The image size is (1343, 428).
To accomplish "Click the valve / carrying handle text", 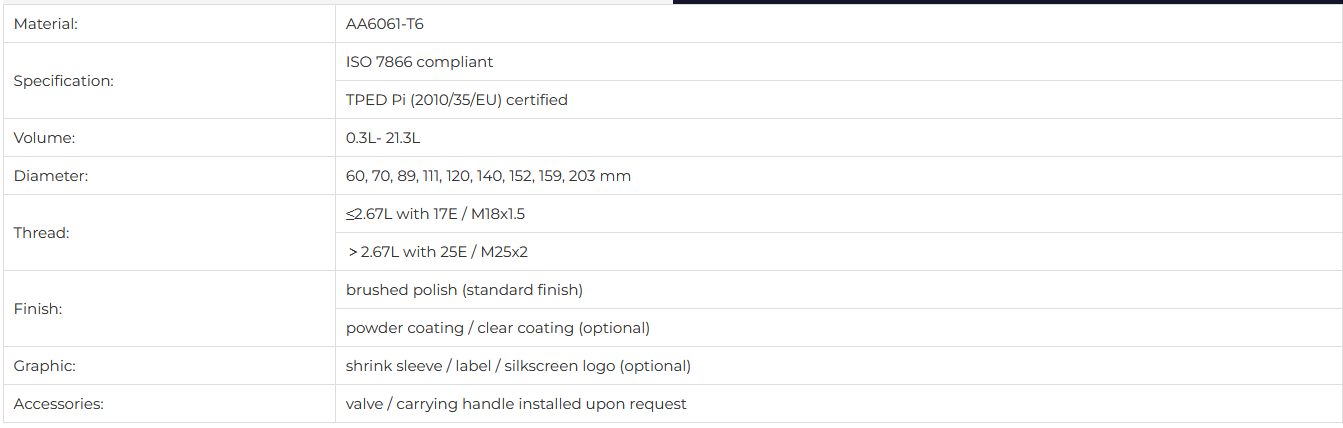I will (516, 404).
